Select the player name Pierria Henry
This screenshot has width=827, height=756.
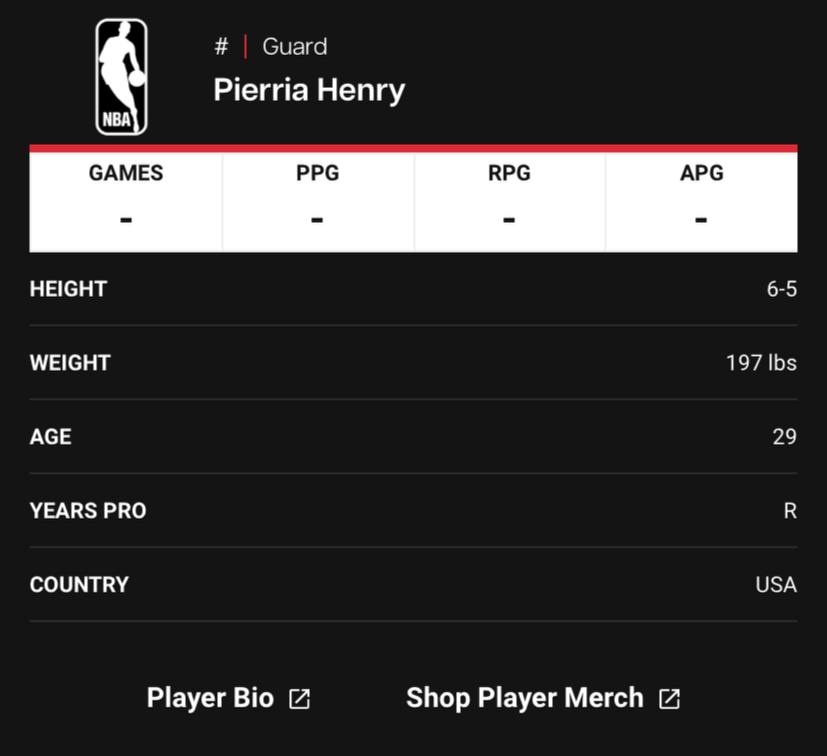coord(309,90)
